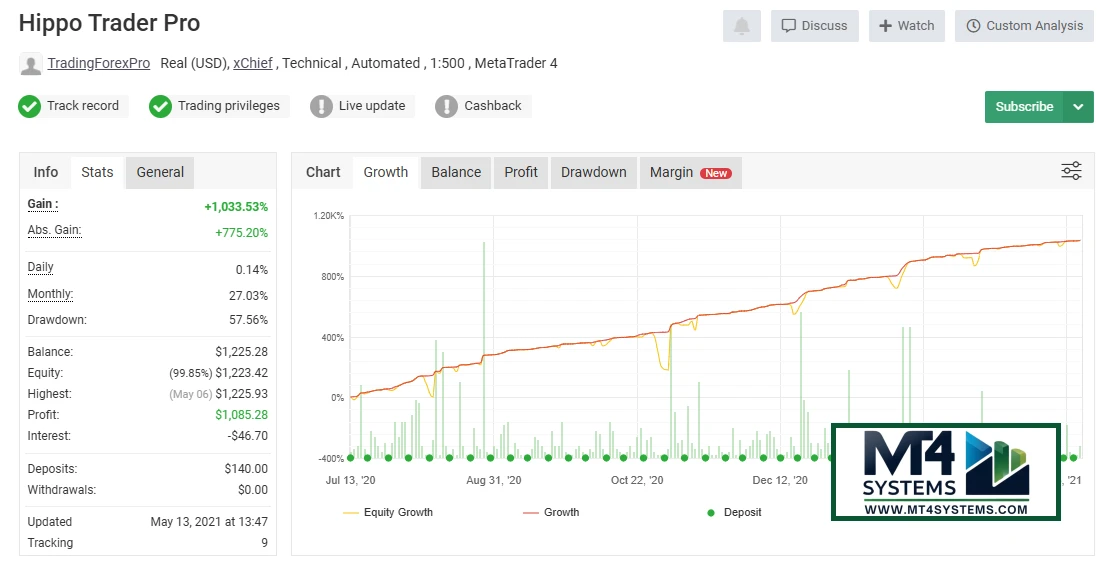
Task: Switch to the Drawdown chart tab
Action: pyautogui.click(x=593, y=172)
